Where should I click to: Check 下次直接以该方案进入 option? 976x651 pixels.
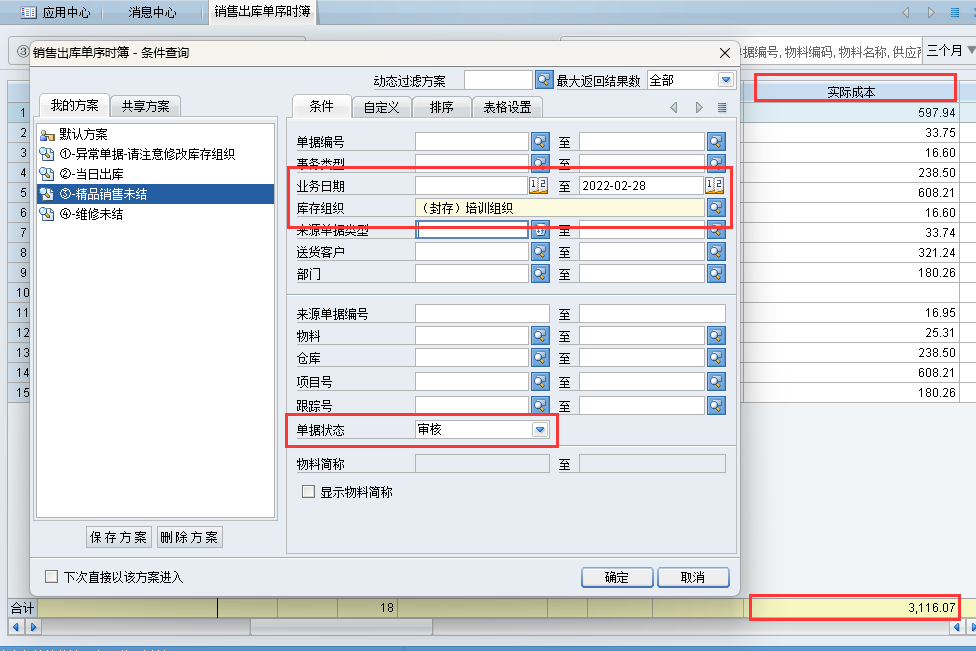point(52,577)
